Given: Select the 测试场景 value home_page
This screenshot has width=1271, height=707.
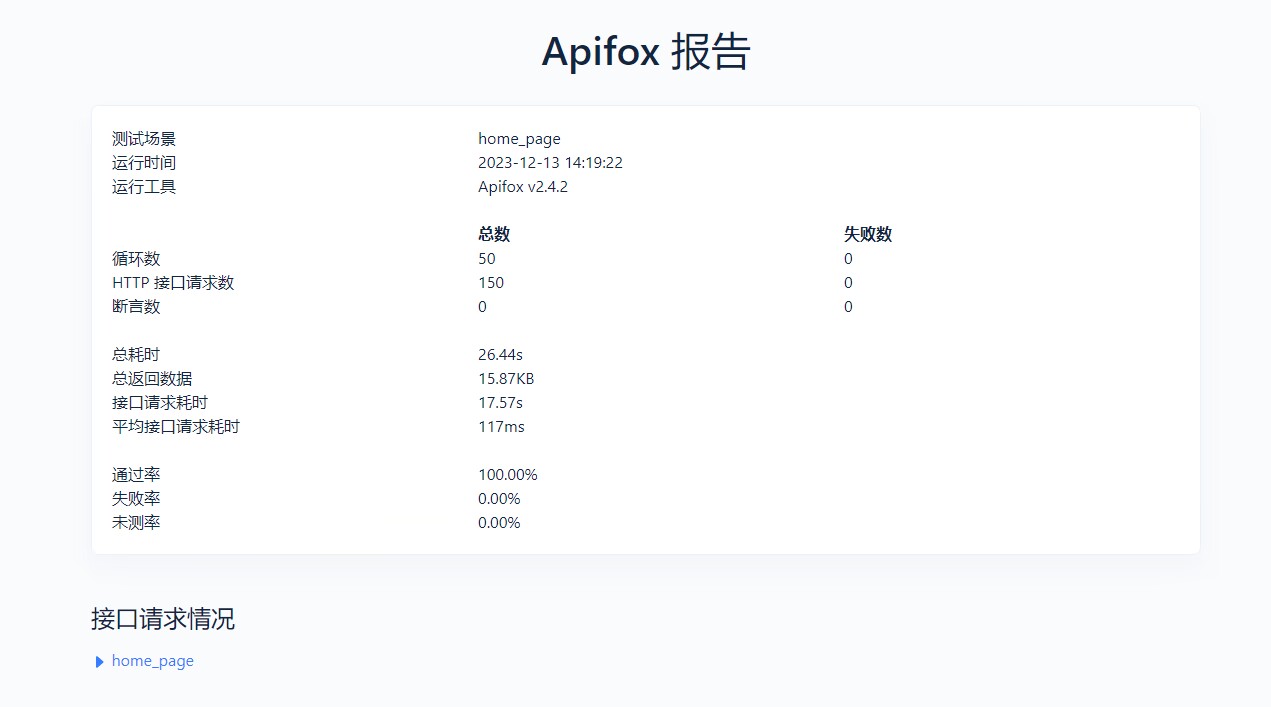Looking at the screenshot, I should (x=519, y=139).
